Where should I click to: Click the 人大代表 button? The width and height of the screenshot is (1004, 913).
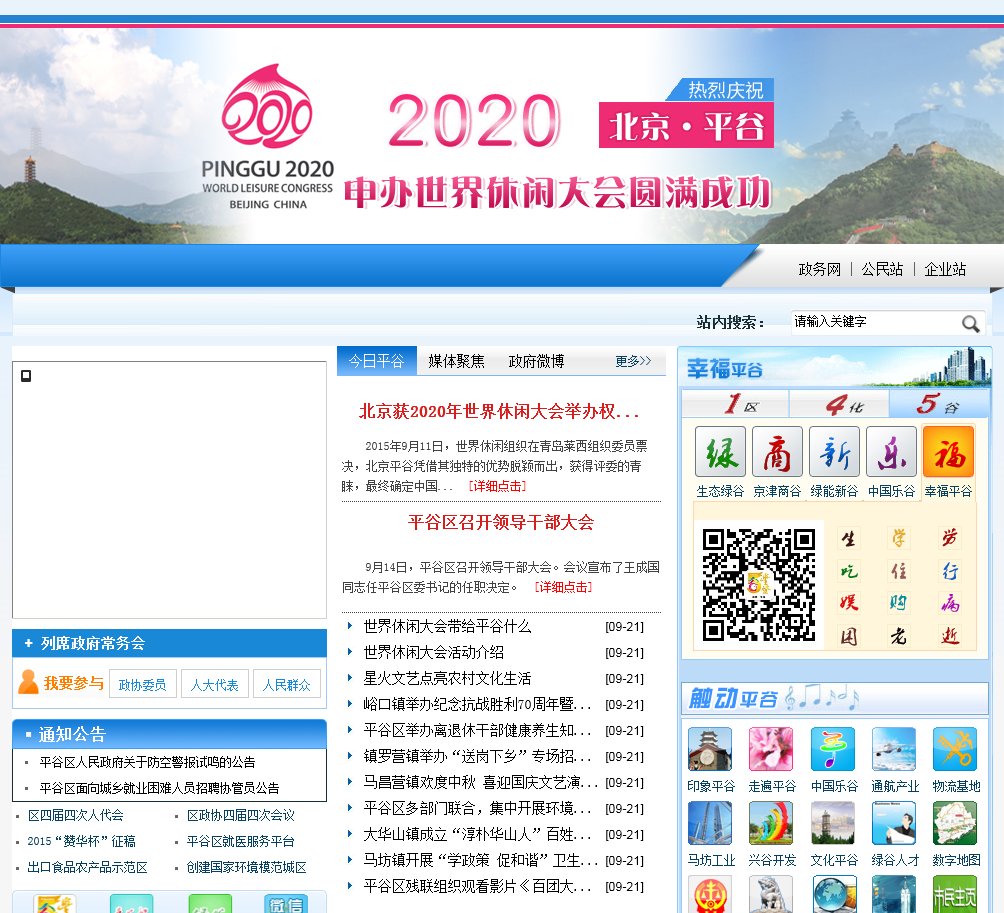click(x=215, y=684)
